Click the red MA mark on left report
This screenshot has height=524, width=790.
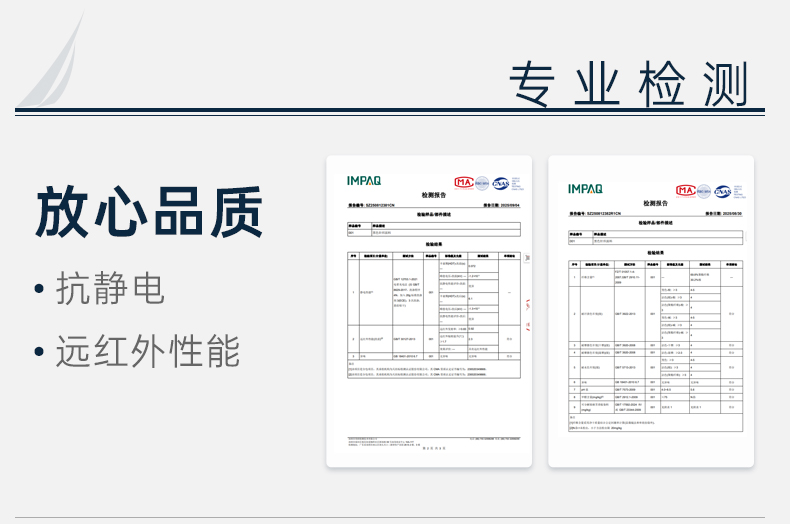[464, 182]
